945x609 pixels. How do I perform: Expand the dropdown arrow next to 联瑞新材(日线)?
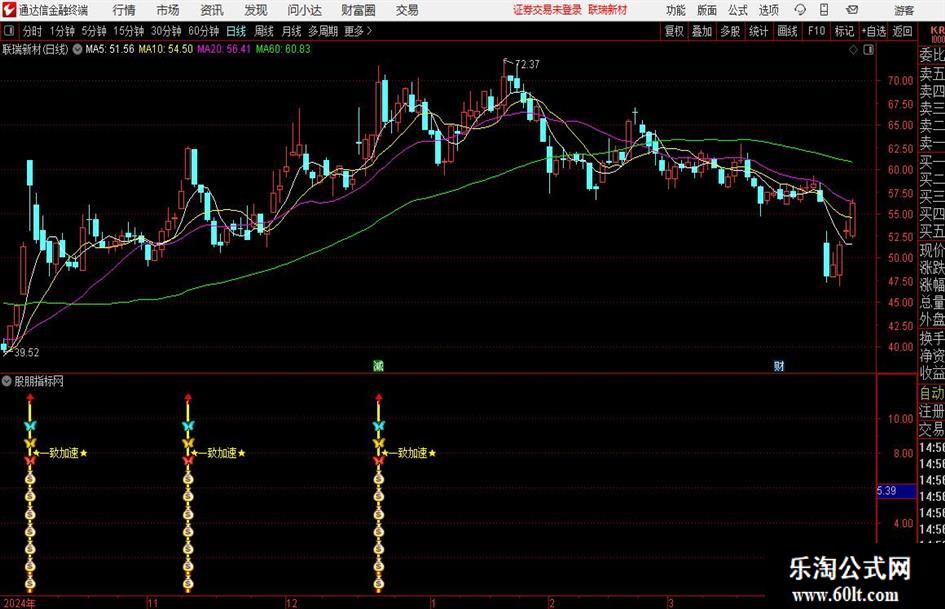[x=77, y=49]
